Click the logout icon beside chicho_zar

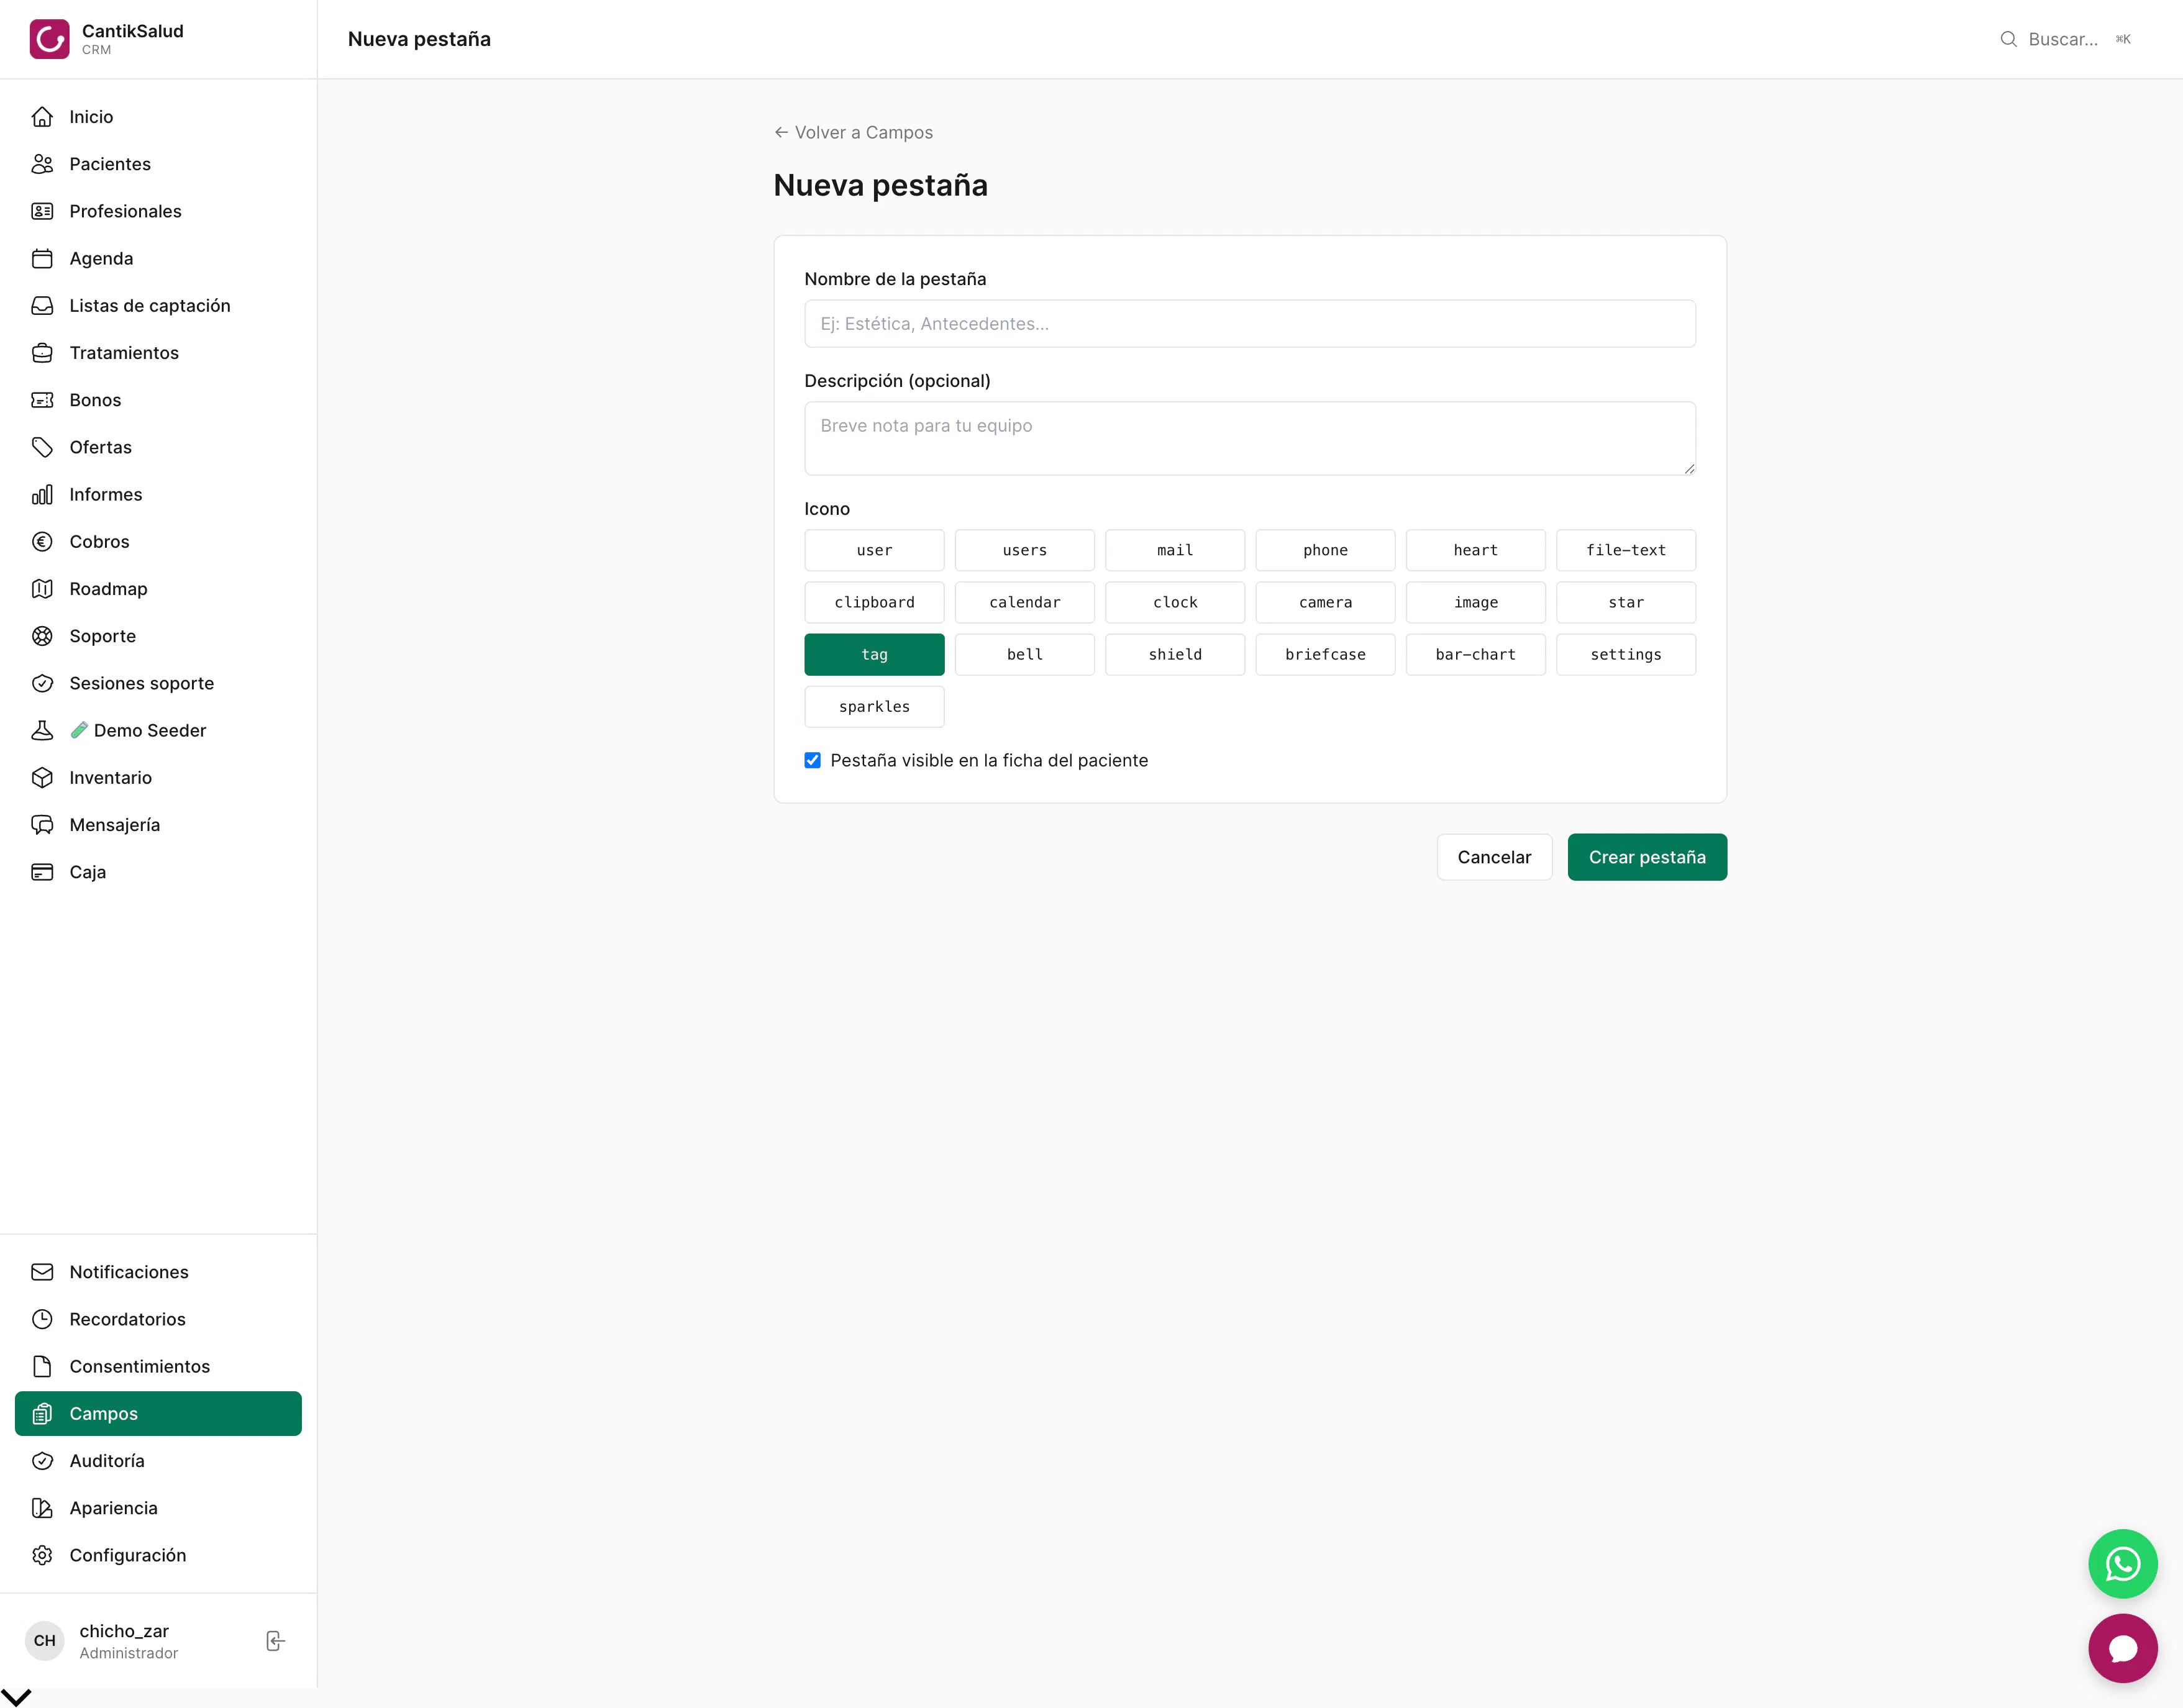(275, 1641)
